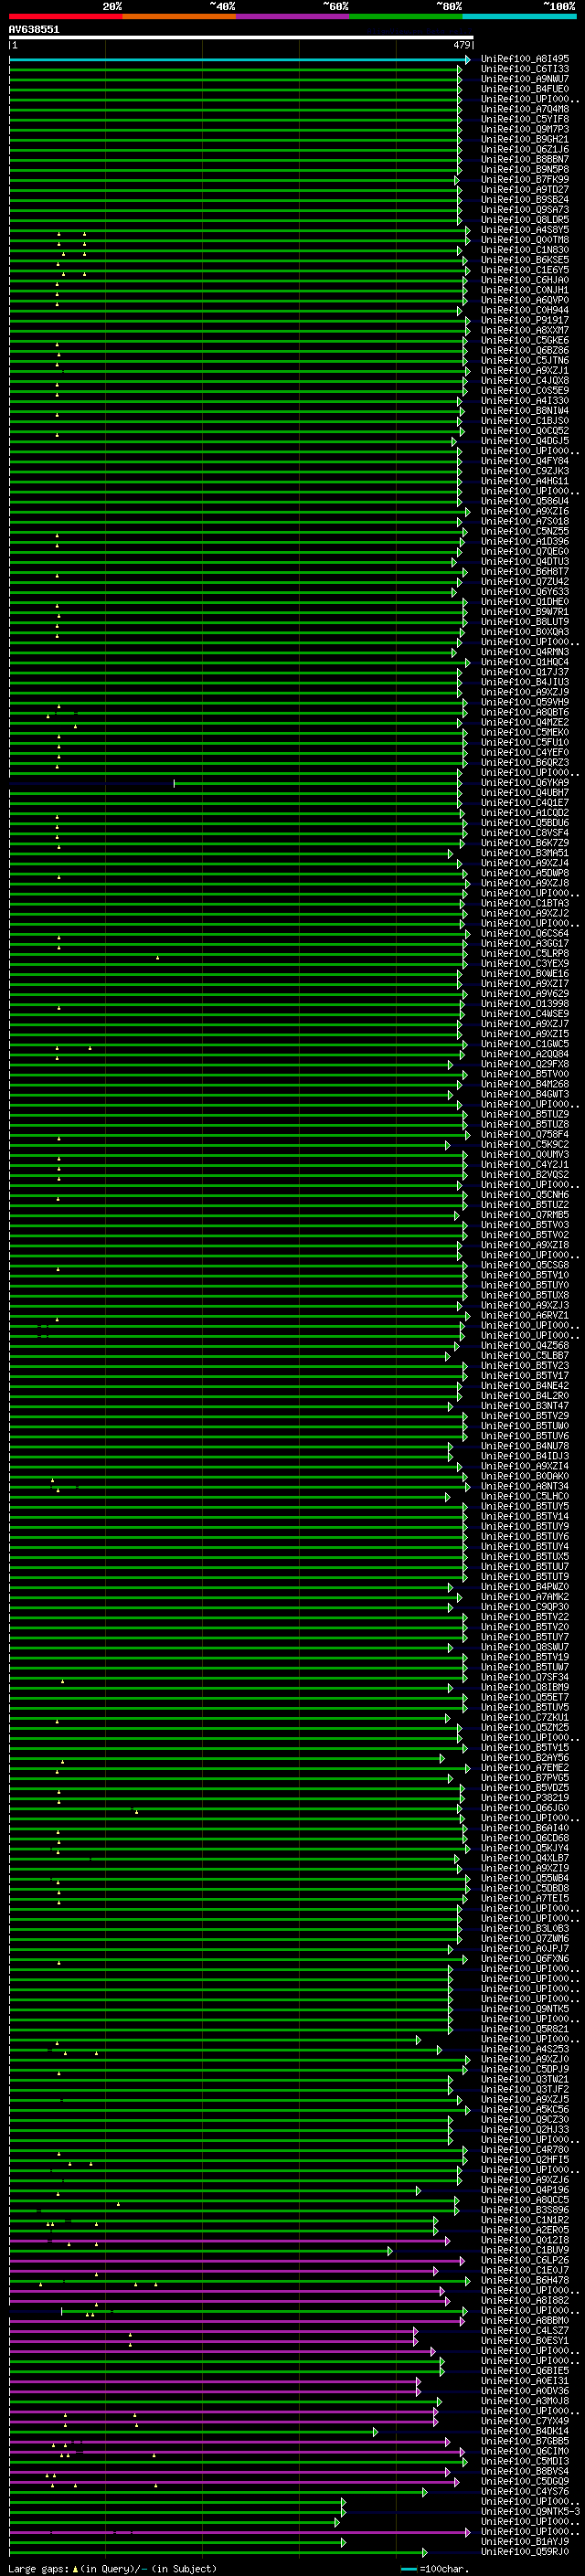
Task: Click hit label UniRef100_C1N830
Action: pos(525,250)
